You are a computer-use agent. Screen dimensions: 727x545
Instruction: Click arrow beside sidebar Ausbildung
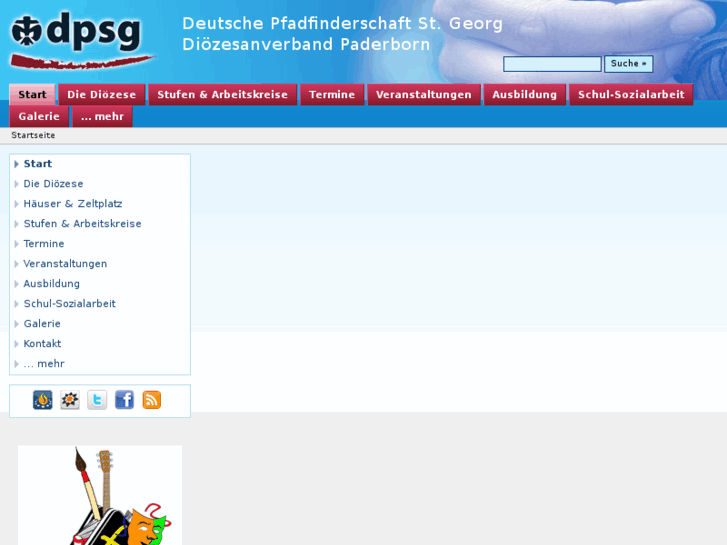click(x=16, y=283)
